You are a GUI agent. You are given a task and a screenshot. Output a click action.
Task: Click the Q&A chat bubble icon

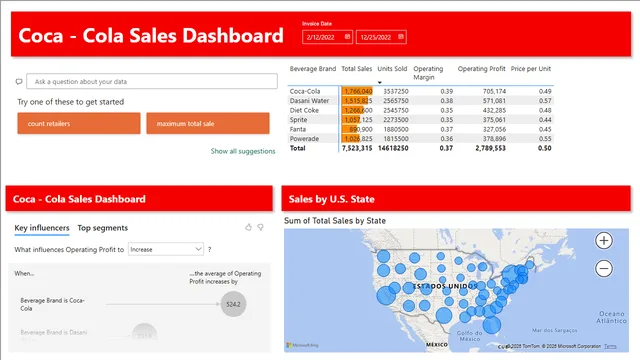[19, 82]
